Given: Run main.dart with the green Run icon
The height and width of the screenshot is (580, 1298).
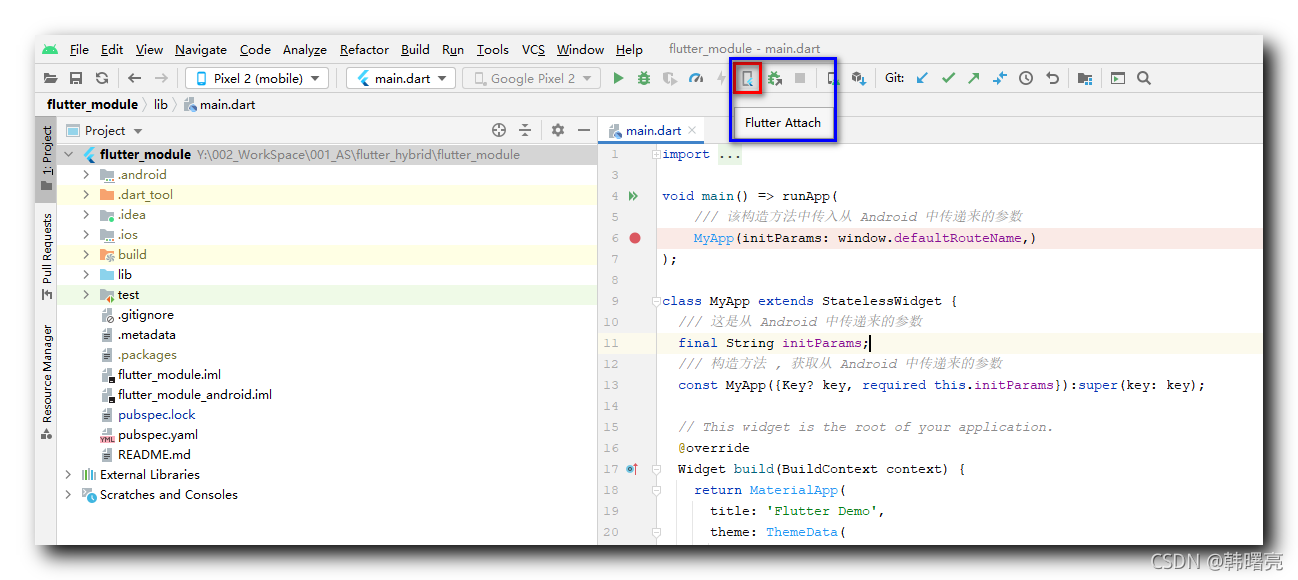Looking at the screenshot, I should (x=619, y=78).
